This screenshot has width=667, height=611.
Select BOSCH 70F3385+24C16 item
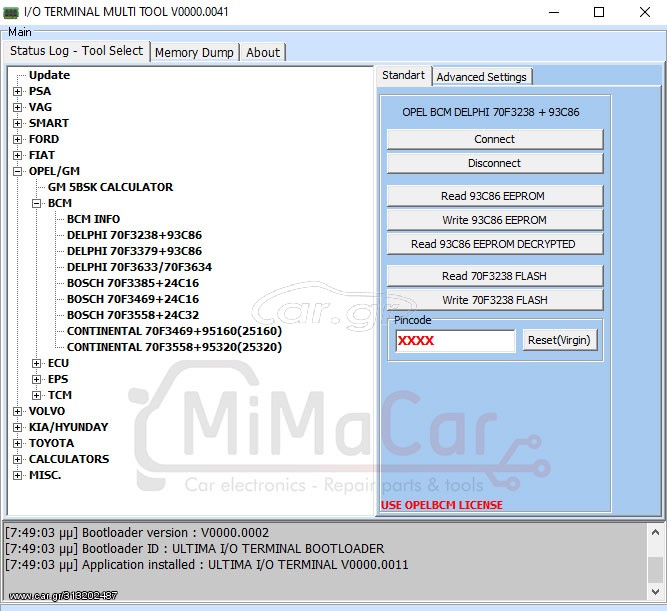133,283
